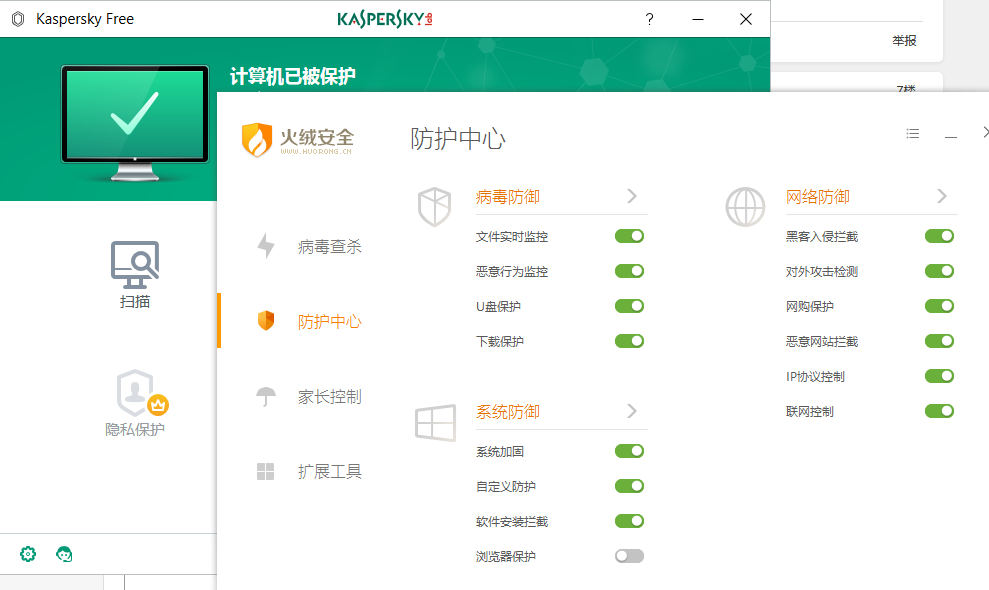
Task: Click the Kaspersky scan monitor icon
Action: (135, 264)
